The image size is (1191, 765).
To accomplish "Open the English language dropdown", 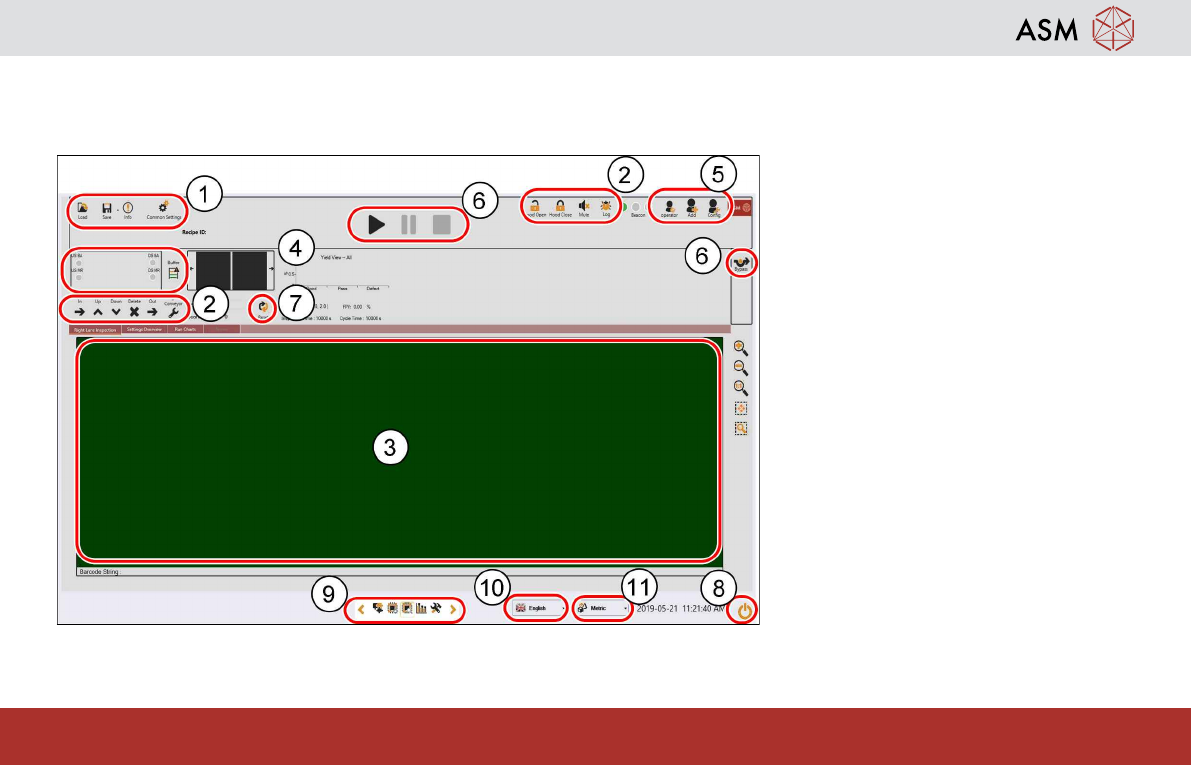I will pos(539,609).
